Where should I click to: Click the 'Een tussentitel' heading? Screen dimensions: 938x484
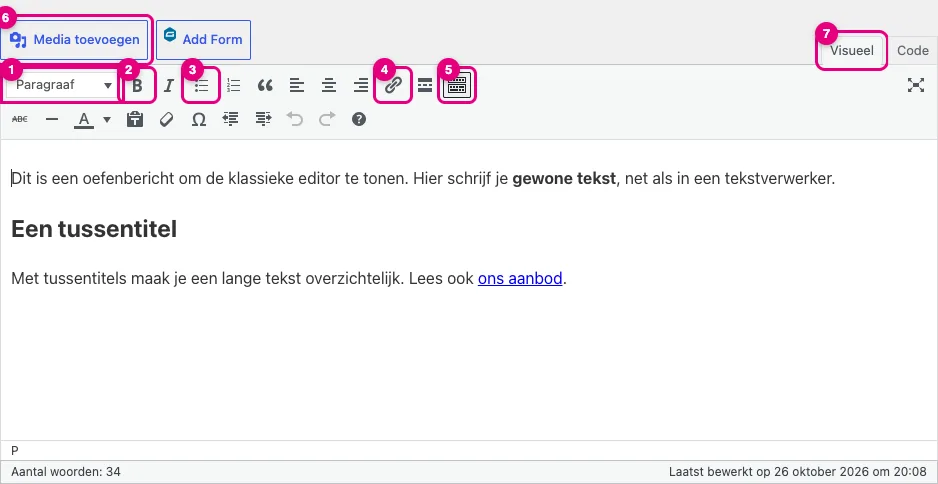[x=94, y=229]
